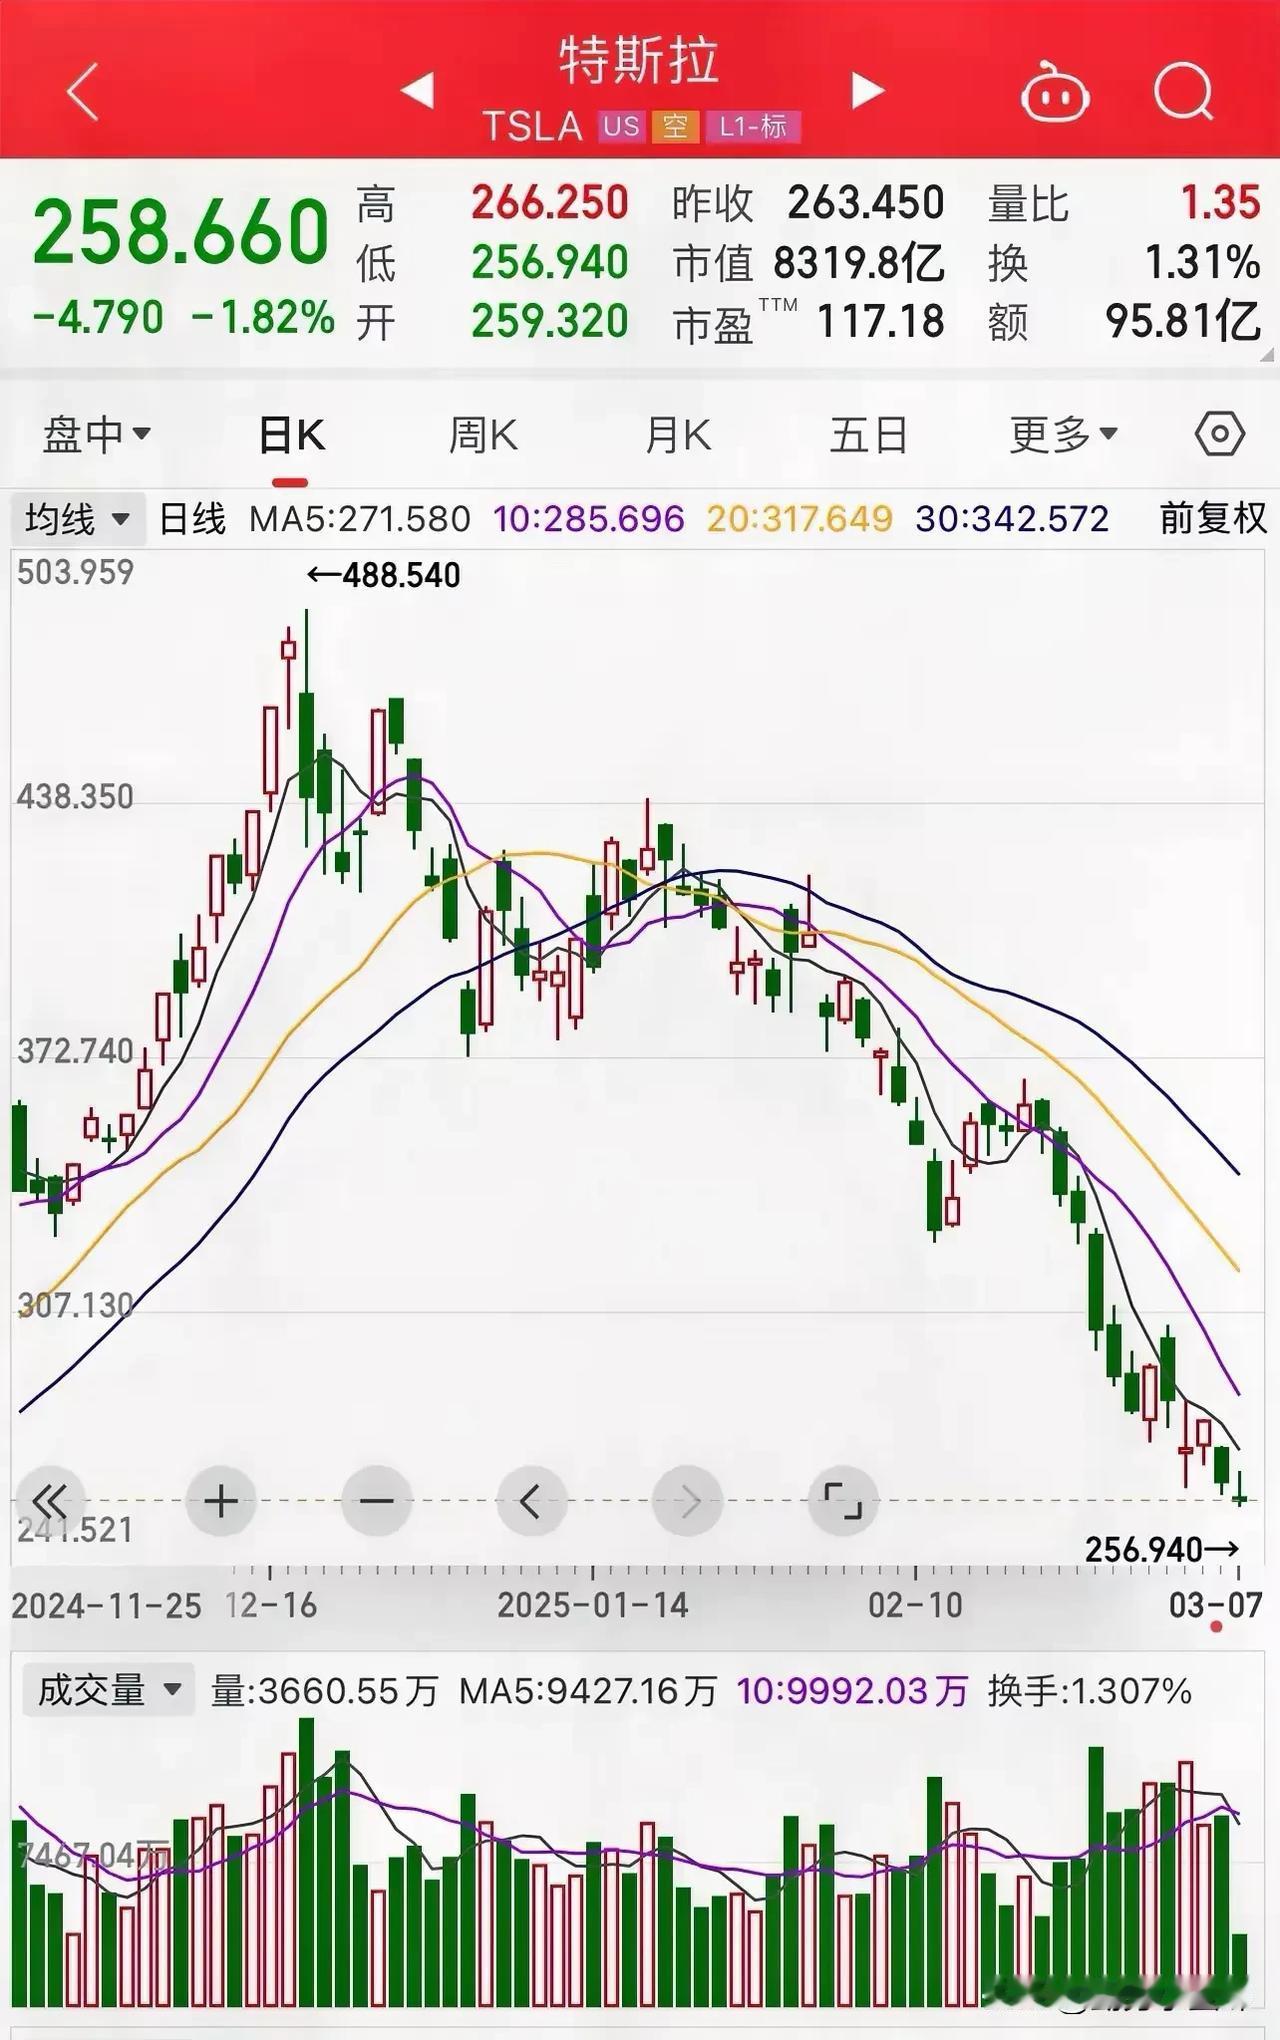1280x2040 pixels.
Task: Open the 均线 indicator dropdown
Action: [x=78, y=519]
